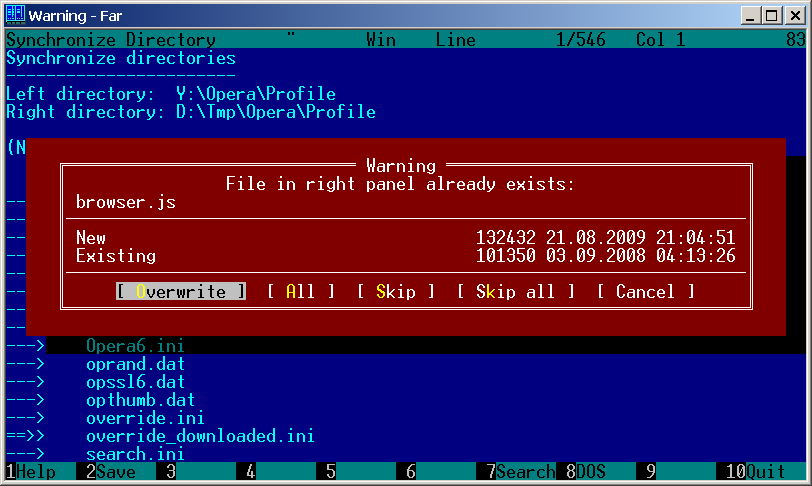Choose Skip all in the warning dialog

(x=515, y=292)
